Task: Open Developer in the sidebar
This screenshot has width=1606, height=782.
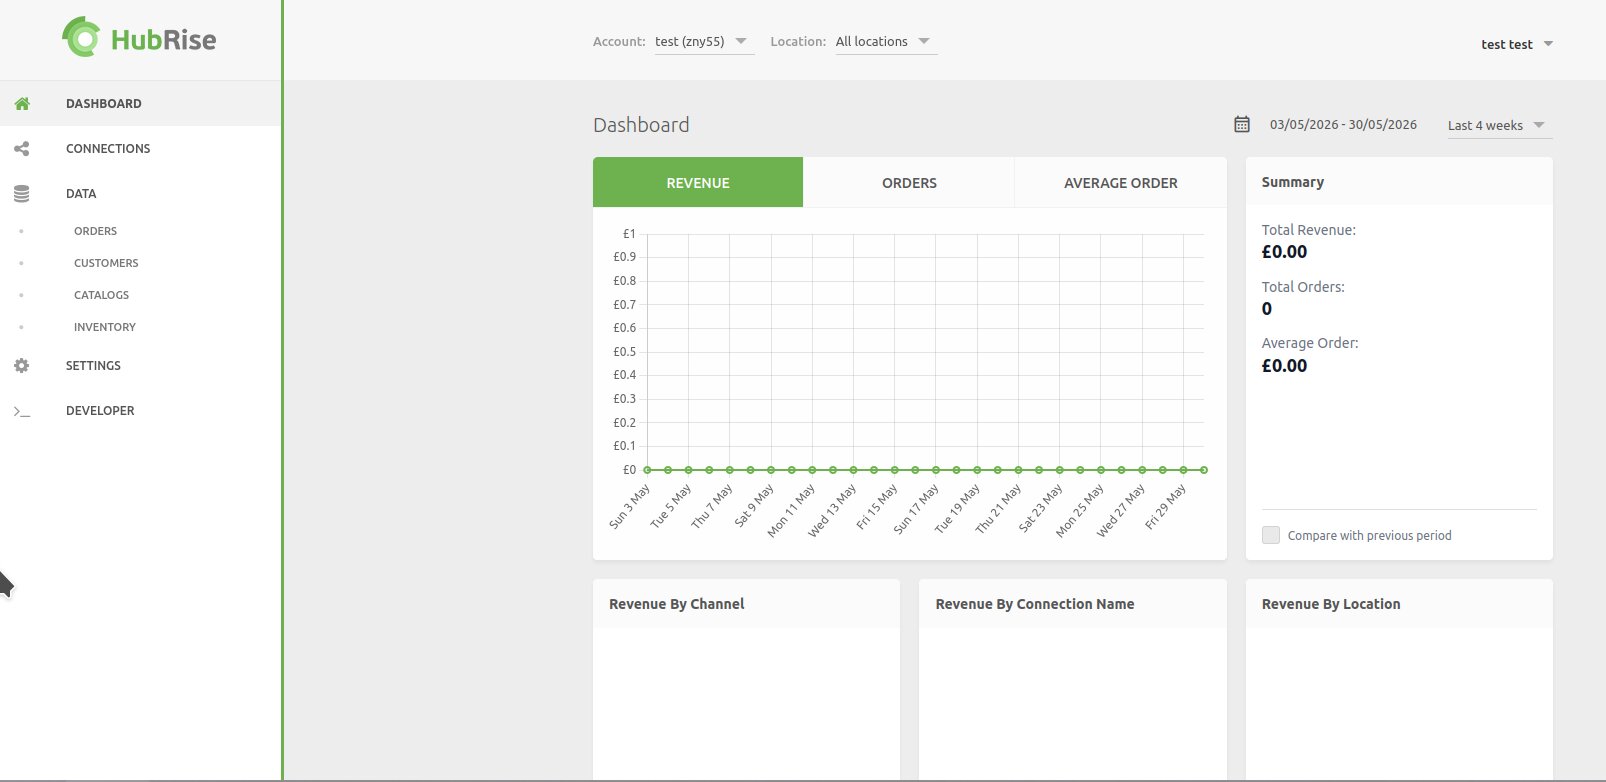Action: 140,410
